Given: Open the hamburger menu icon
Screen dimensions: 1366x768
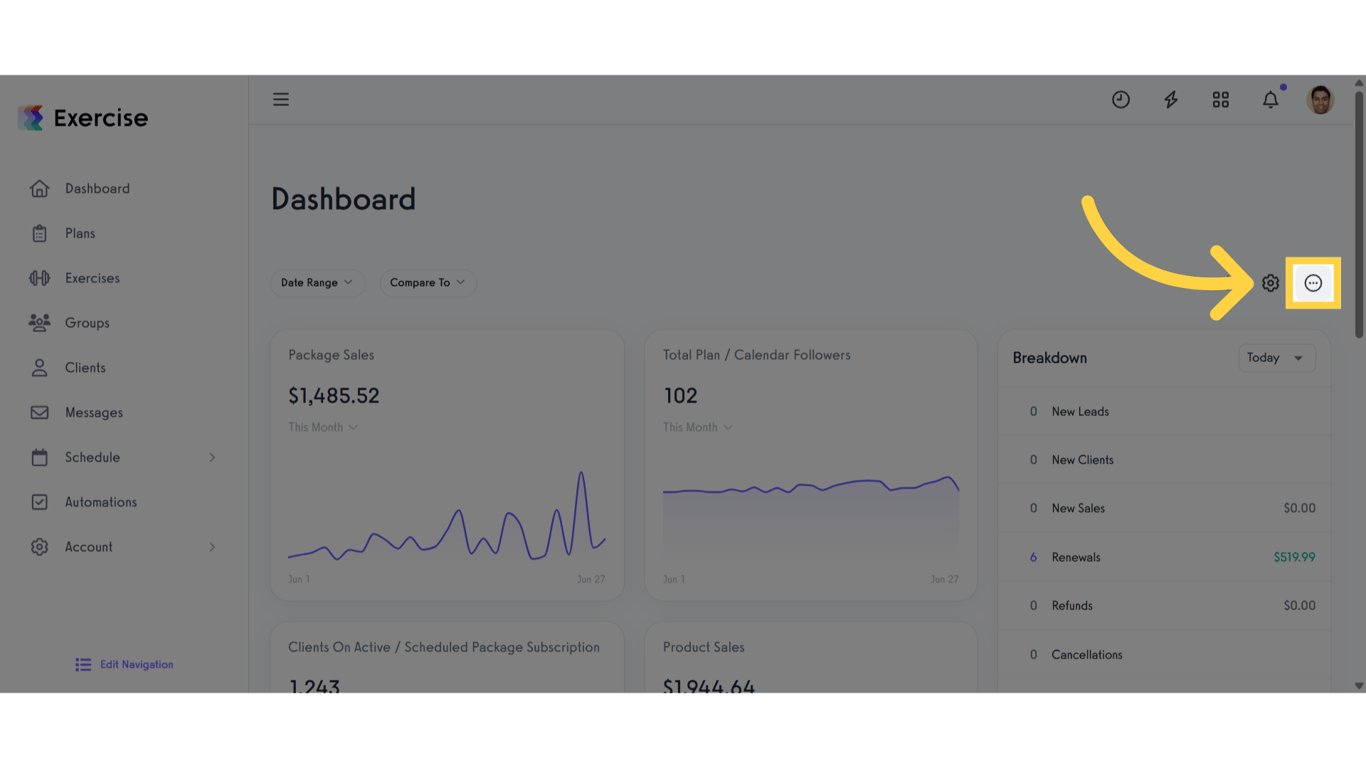Looking at the screenshot, I should (x=281, y=100).
